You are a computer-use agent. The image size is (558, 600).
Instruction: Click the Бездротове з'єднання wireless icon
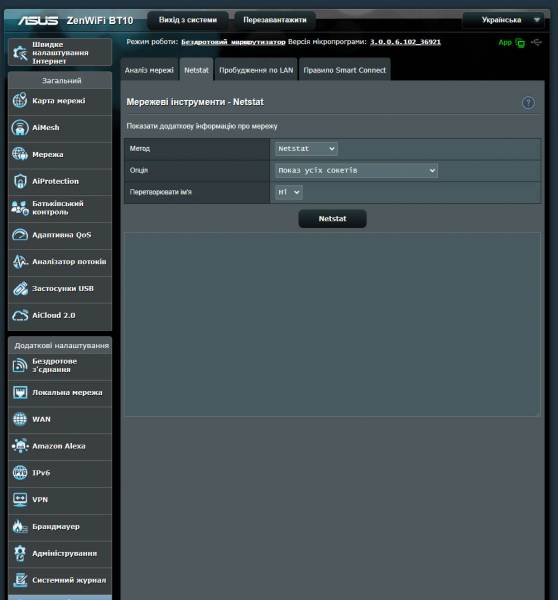pos(20,365)
